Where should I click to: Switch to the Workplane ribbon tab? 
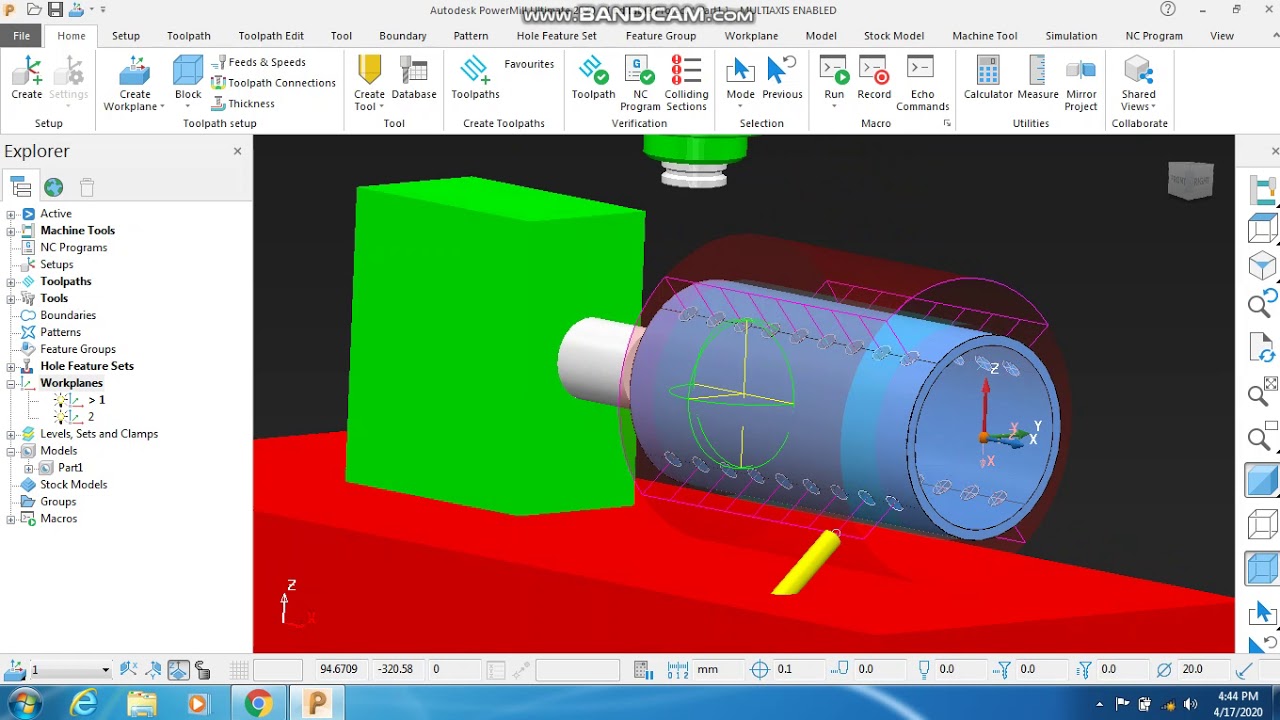coord(751,35)
